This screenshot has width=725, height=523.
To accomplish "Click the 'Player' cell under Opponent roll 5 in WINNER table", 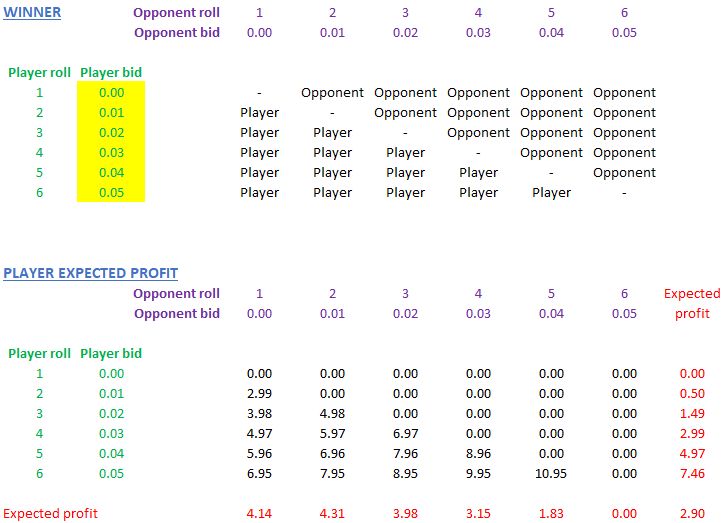I will 551,192.
